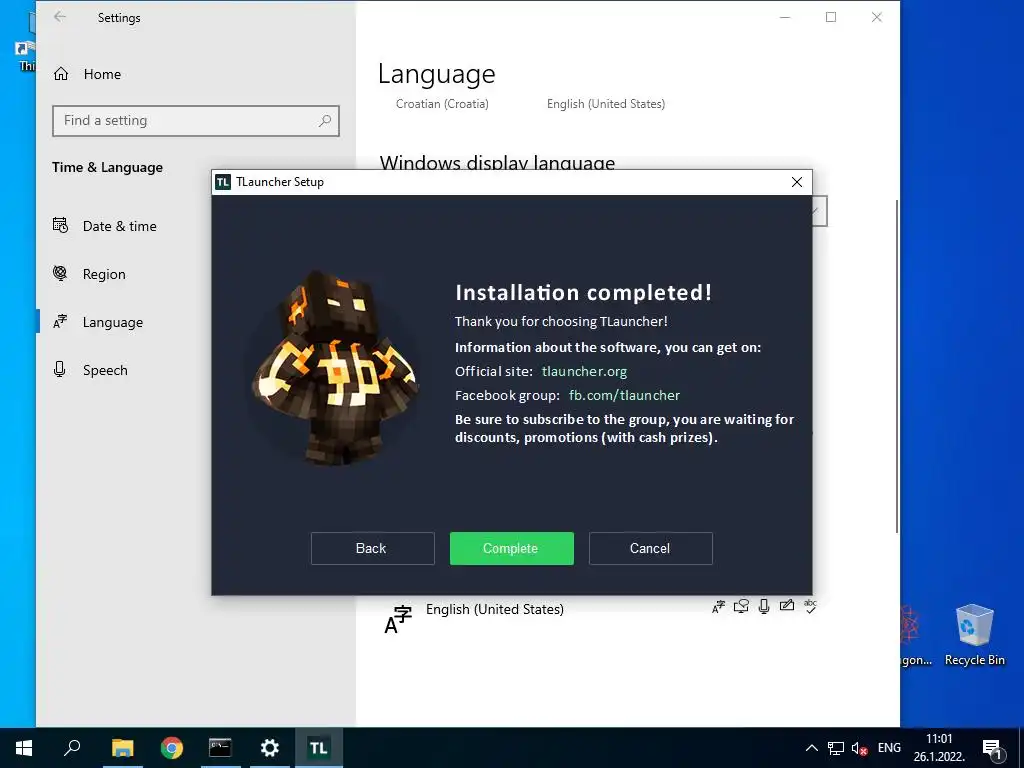Click the TLauncher character mascot image
Screen dimensions: 1024x768
[335, 368]
